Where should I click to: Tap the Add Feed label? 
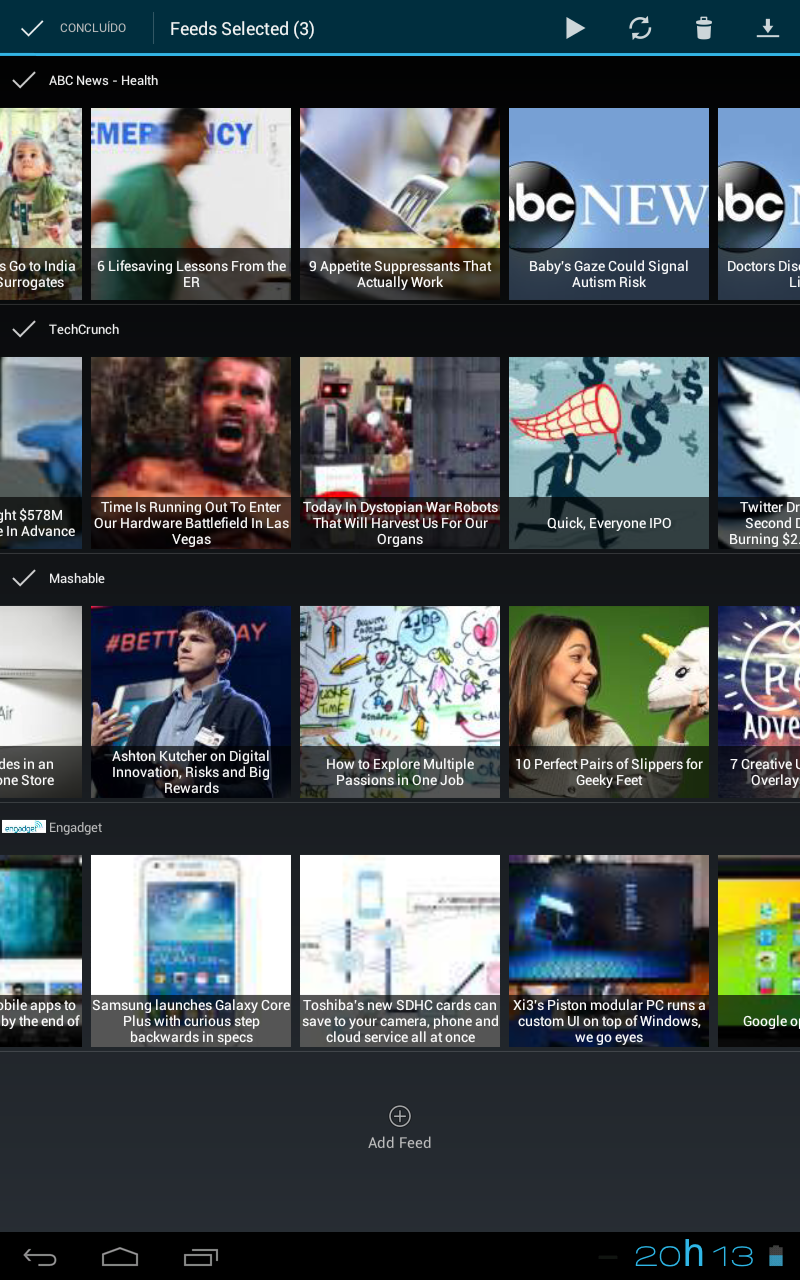(x=400, y=1143)
